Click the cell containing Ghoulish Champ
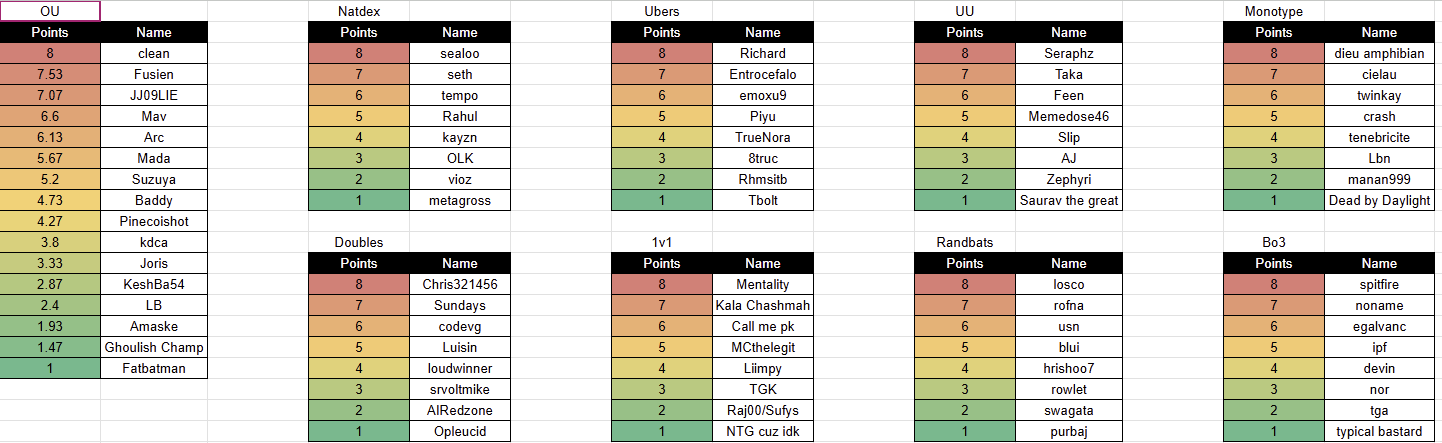Screen dimensions: 1442x443 click(154, 347)
